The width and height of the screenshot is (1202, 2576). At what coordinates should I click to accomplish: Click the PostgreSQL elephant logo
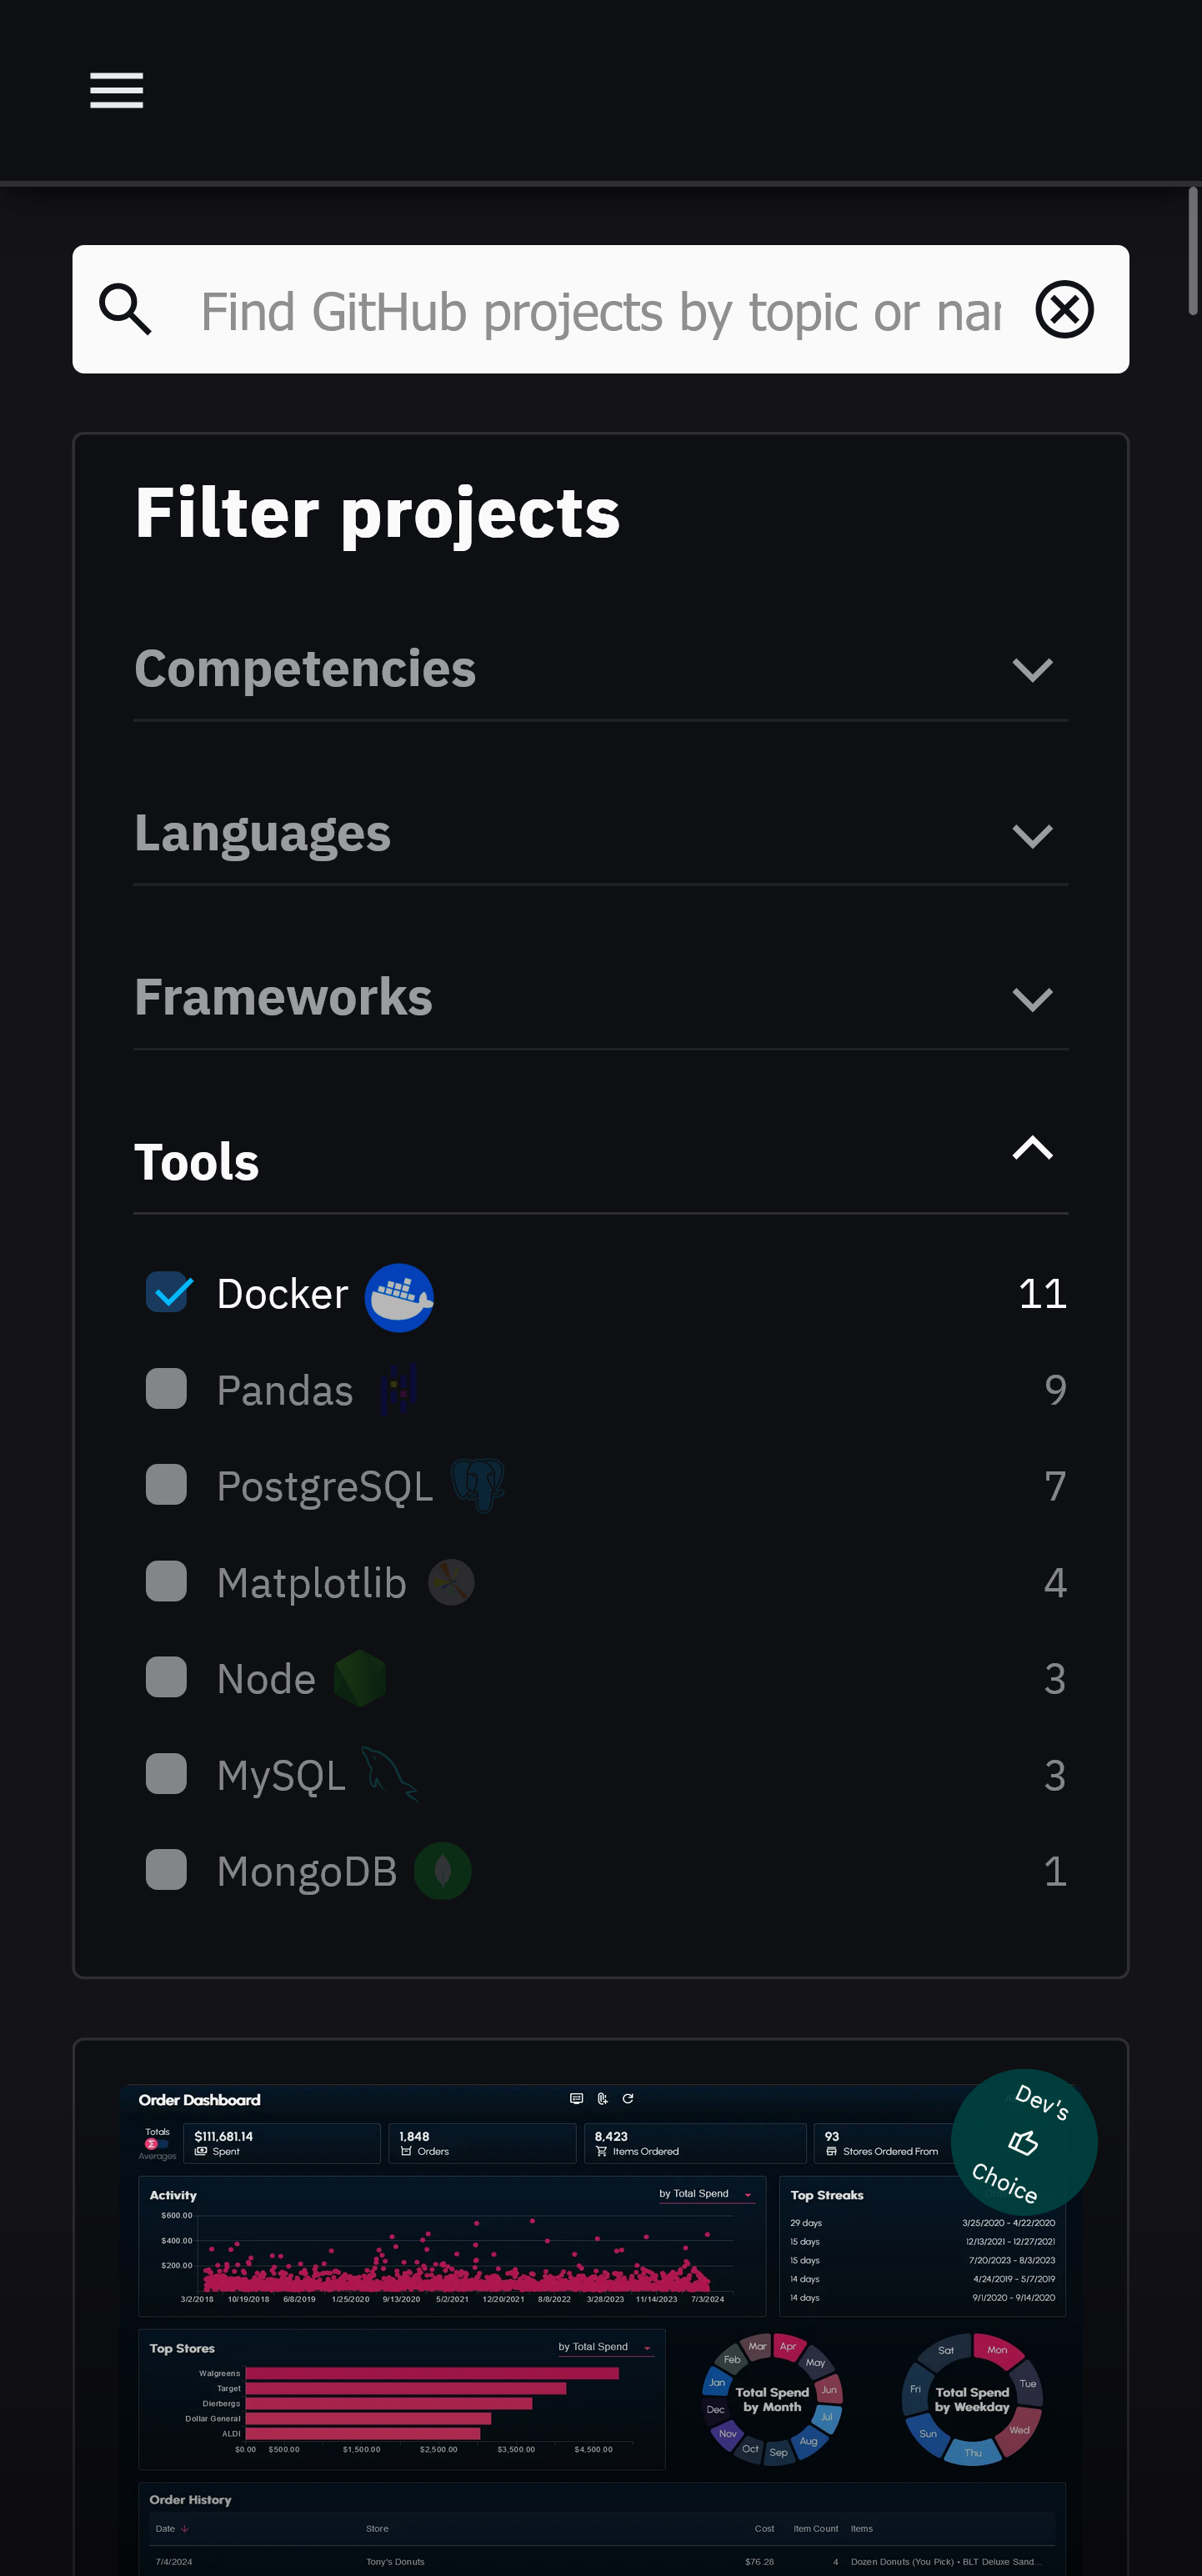coord(477,1485)
